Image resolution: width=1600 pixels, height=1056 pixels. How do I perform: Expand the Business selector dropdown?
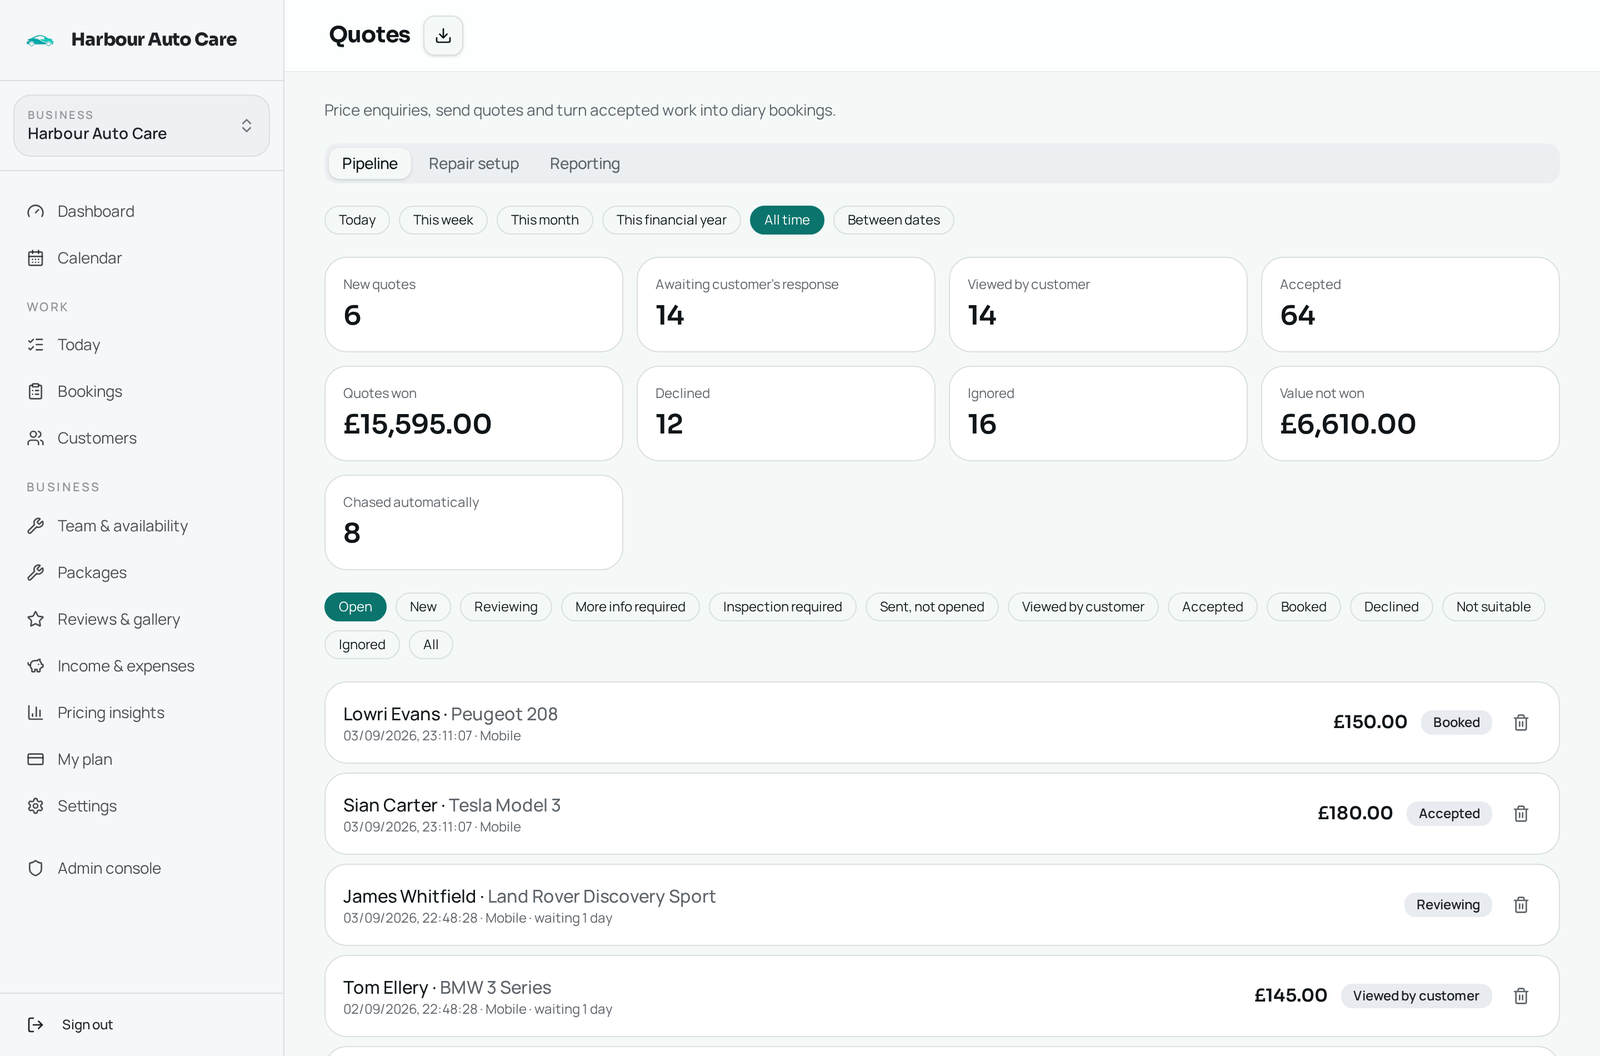(x=142, y=126)
